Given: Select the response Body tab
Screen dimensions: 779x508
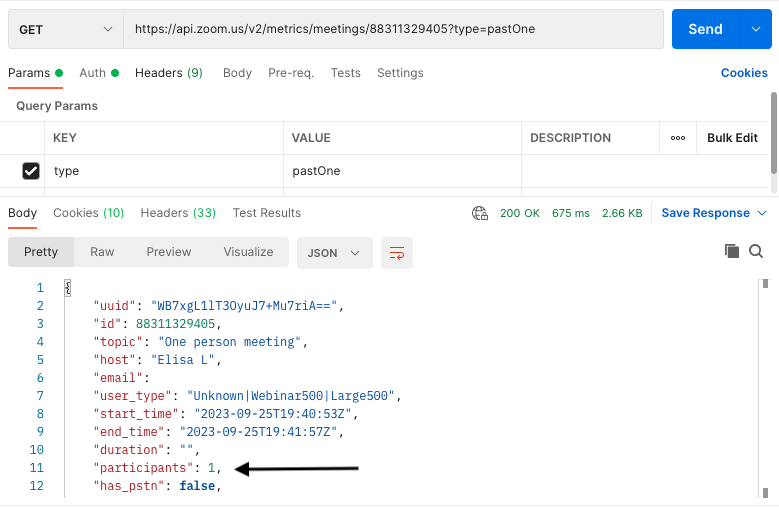Looking at the screenshot, I should pyautogui.click(x=22, y=213).
